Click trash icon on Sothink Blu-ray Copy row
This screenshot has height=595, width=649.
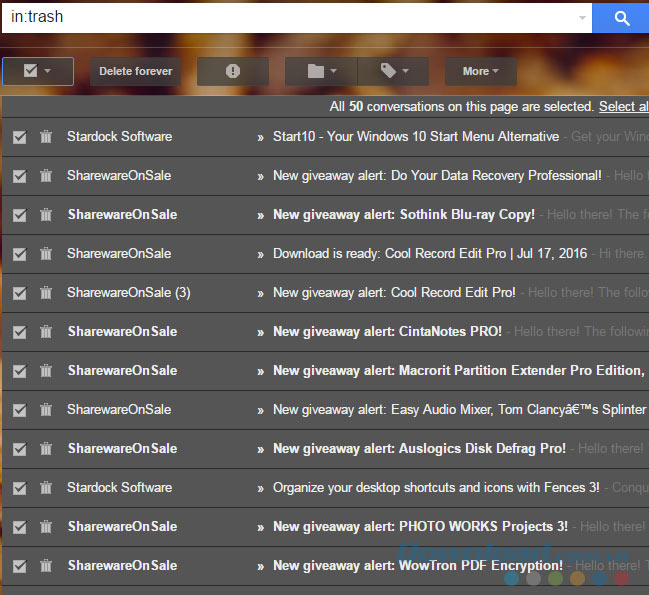click(45, 215)
